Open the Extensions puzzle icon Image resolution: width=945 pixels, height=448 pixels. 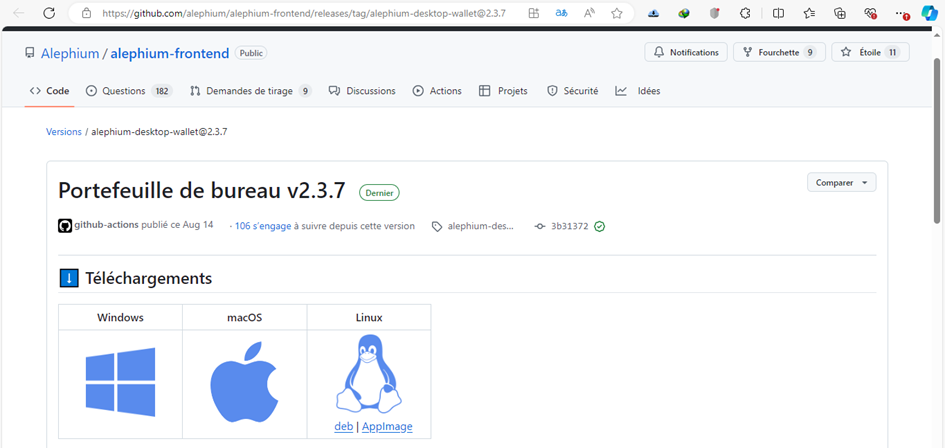[x=746, y=13]
